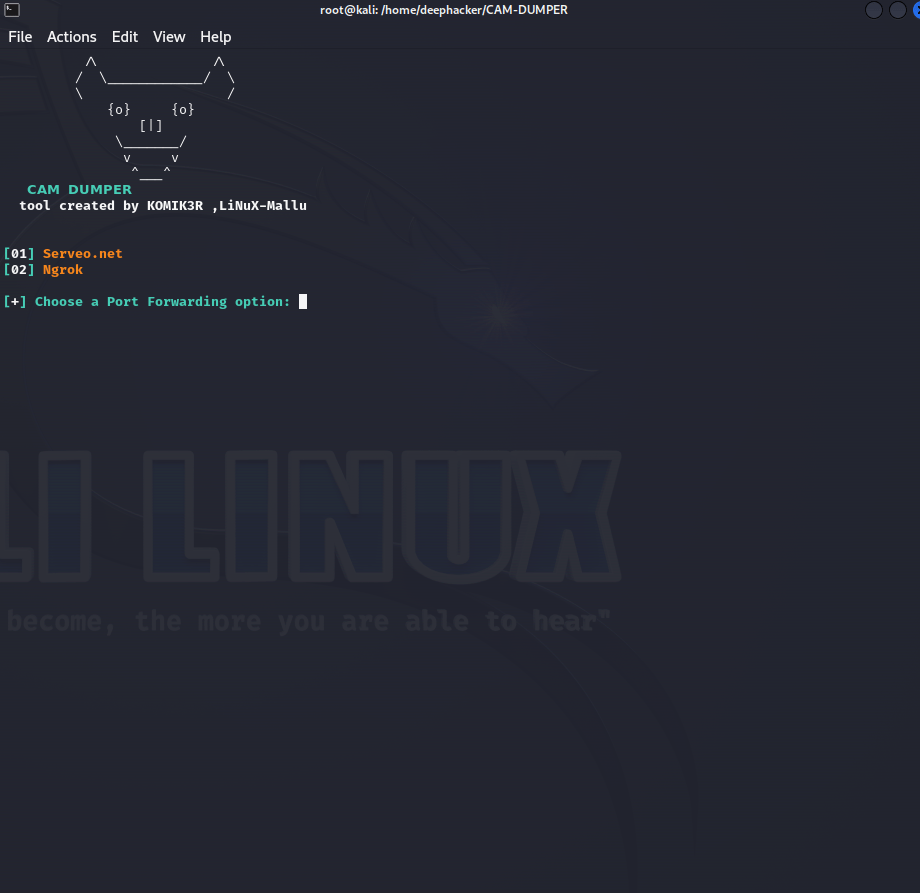Screen dimensions: 920x893
Task: Click the minimize window button
Action: tap(874, 10)
